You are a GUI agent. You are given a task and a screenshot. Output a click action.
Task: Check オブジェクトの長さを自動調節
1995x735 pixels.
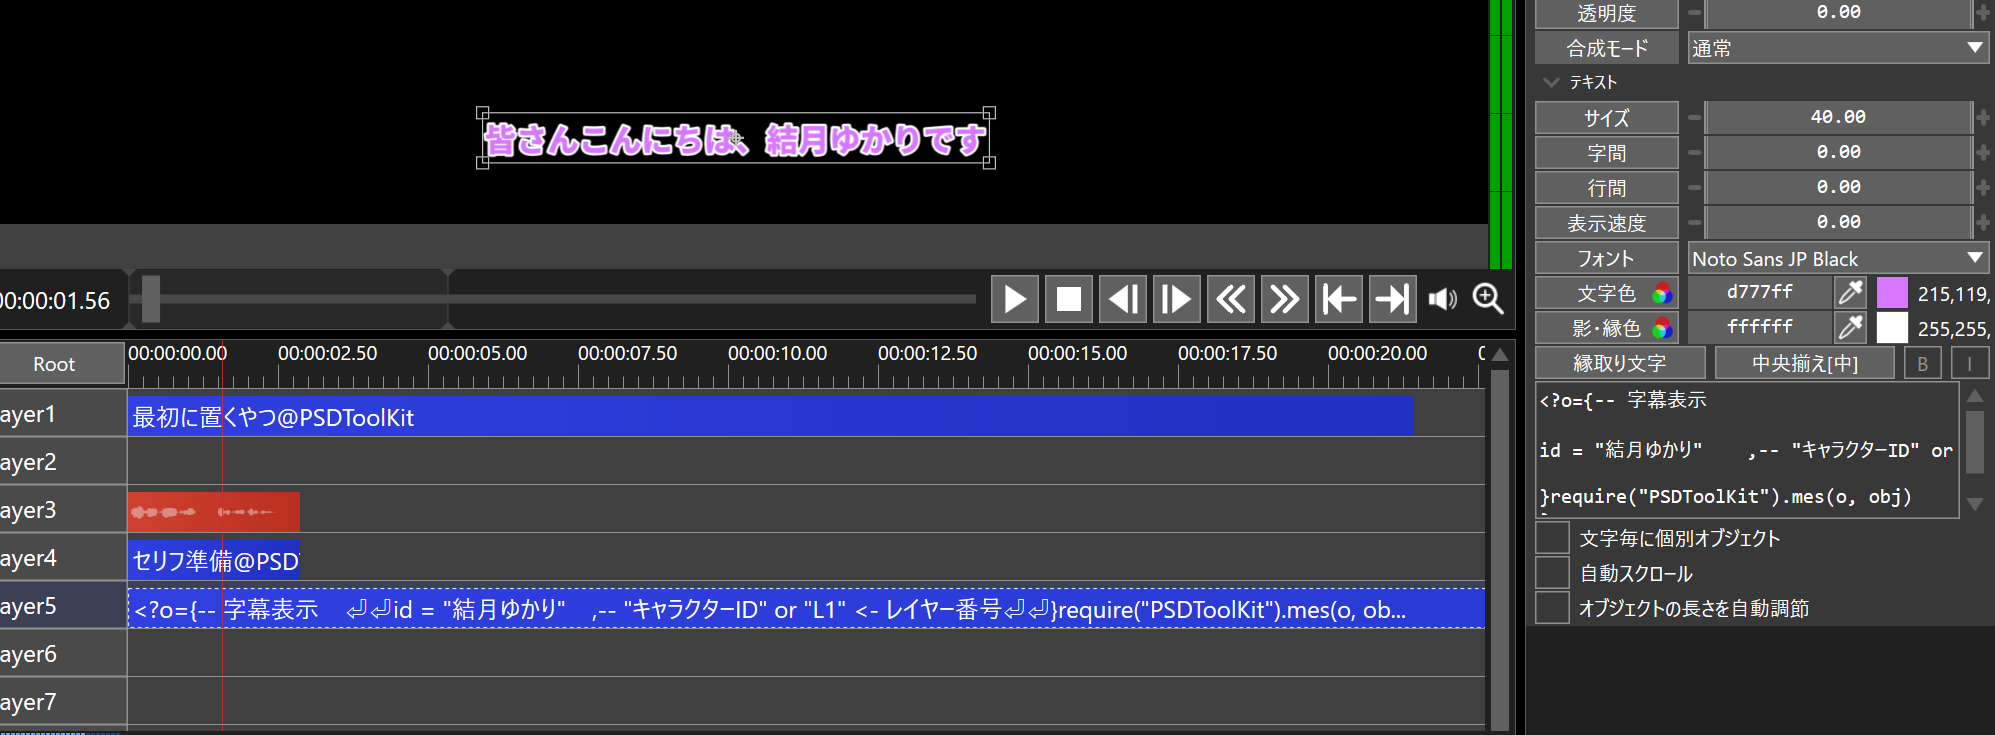1552,608
